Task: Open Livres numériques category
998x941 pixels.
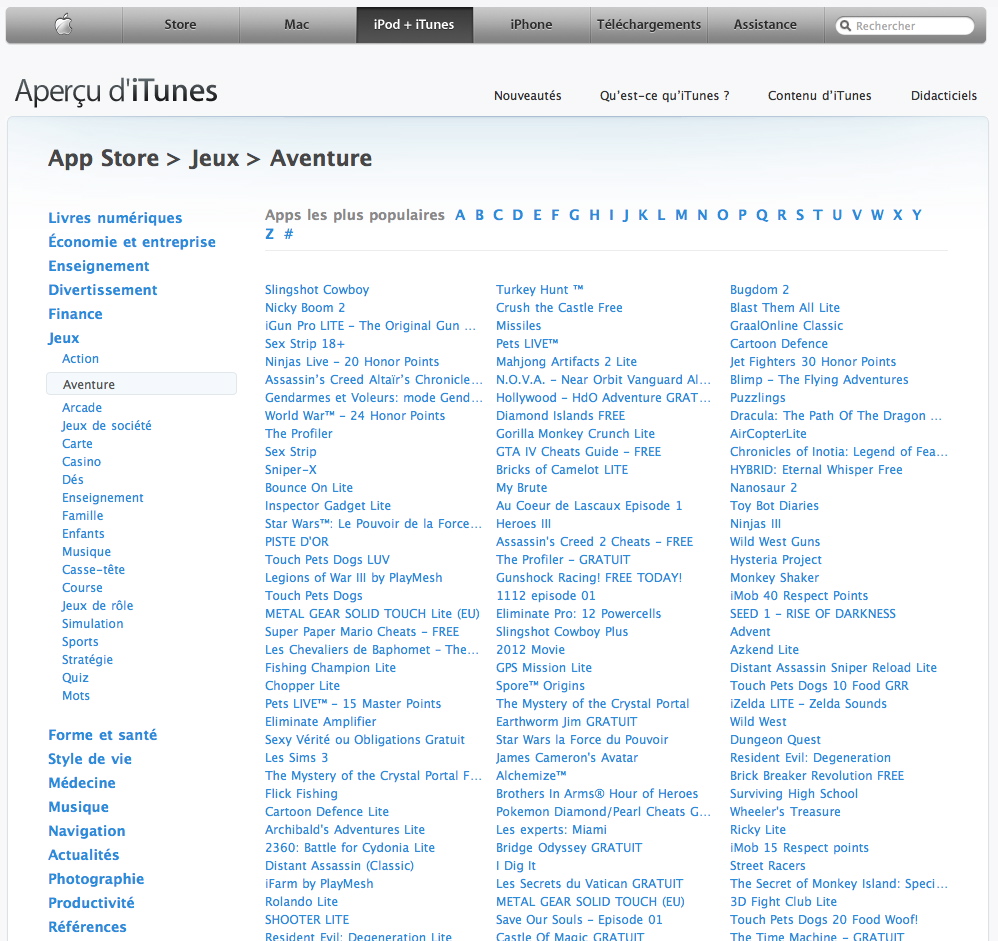Action: coord(115,218)
